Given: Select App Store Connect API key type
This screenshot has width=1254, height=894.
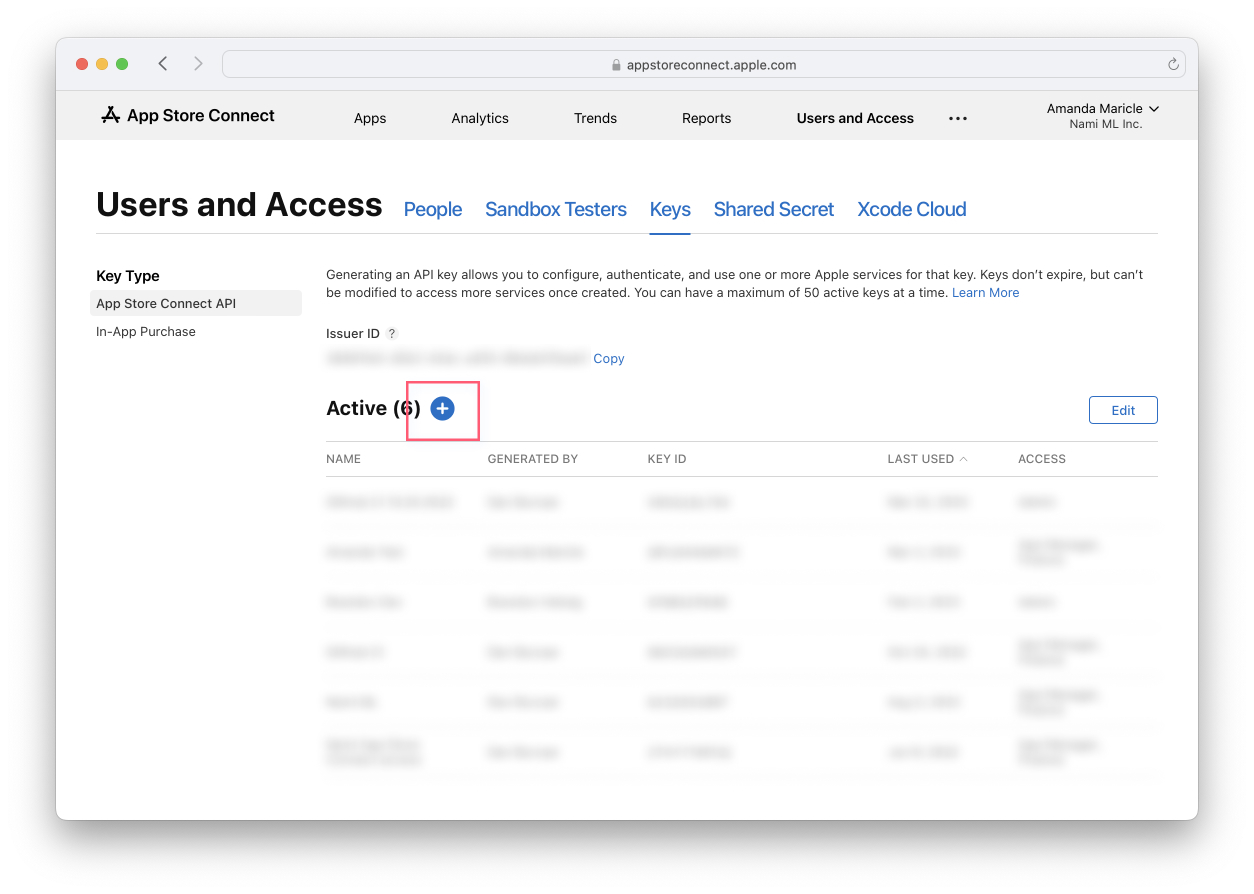Looking at the screenshot, I should coord(196,303).
